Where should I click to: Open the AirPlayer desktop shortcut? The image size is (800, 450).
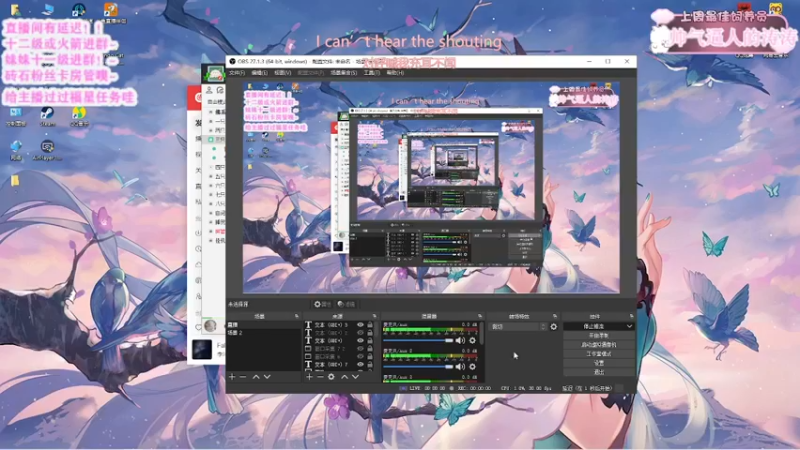[x=47, y=151]
